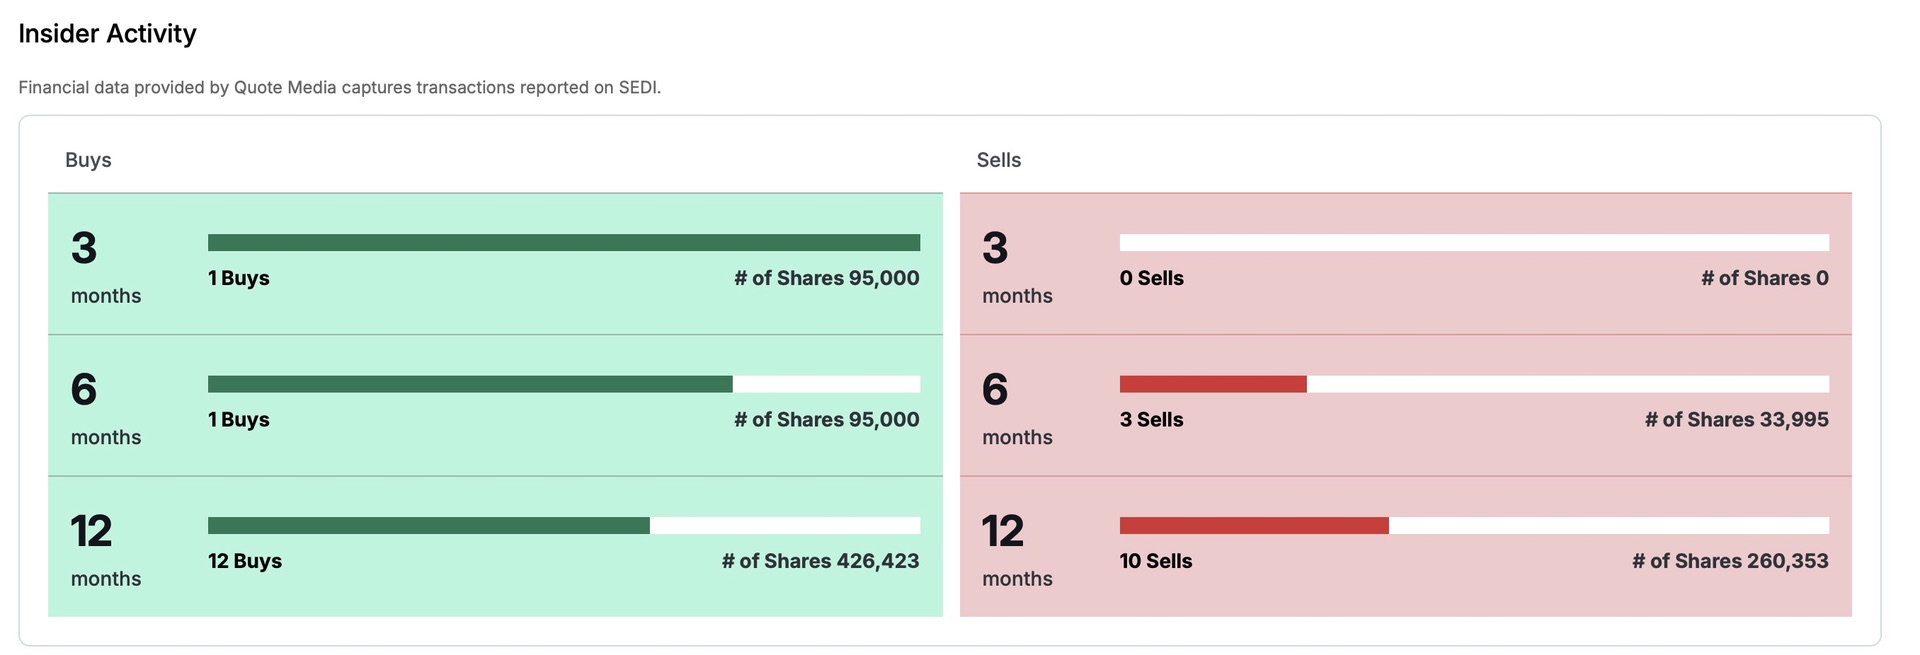Click the "# of Shares 33,995" value
This screenshot has width=1920, height=655.
click(x=1736, y=420)
